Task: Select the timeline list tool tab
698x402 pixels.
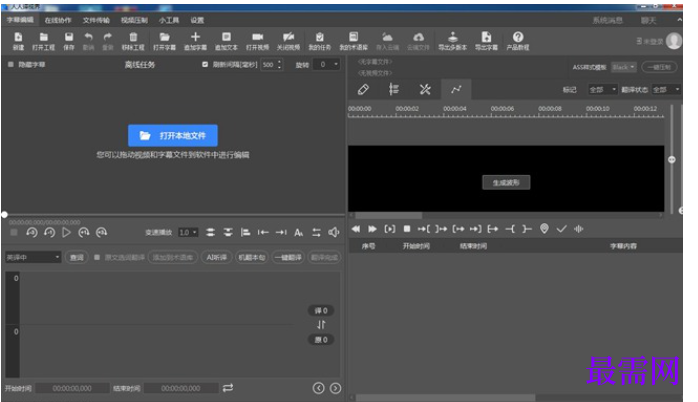Action: [394, 89]
